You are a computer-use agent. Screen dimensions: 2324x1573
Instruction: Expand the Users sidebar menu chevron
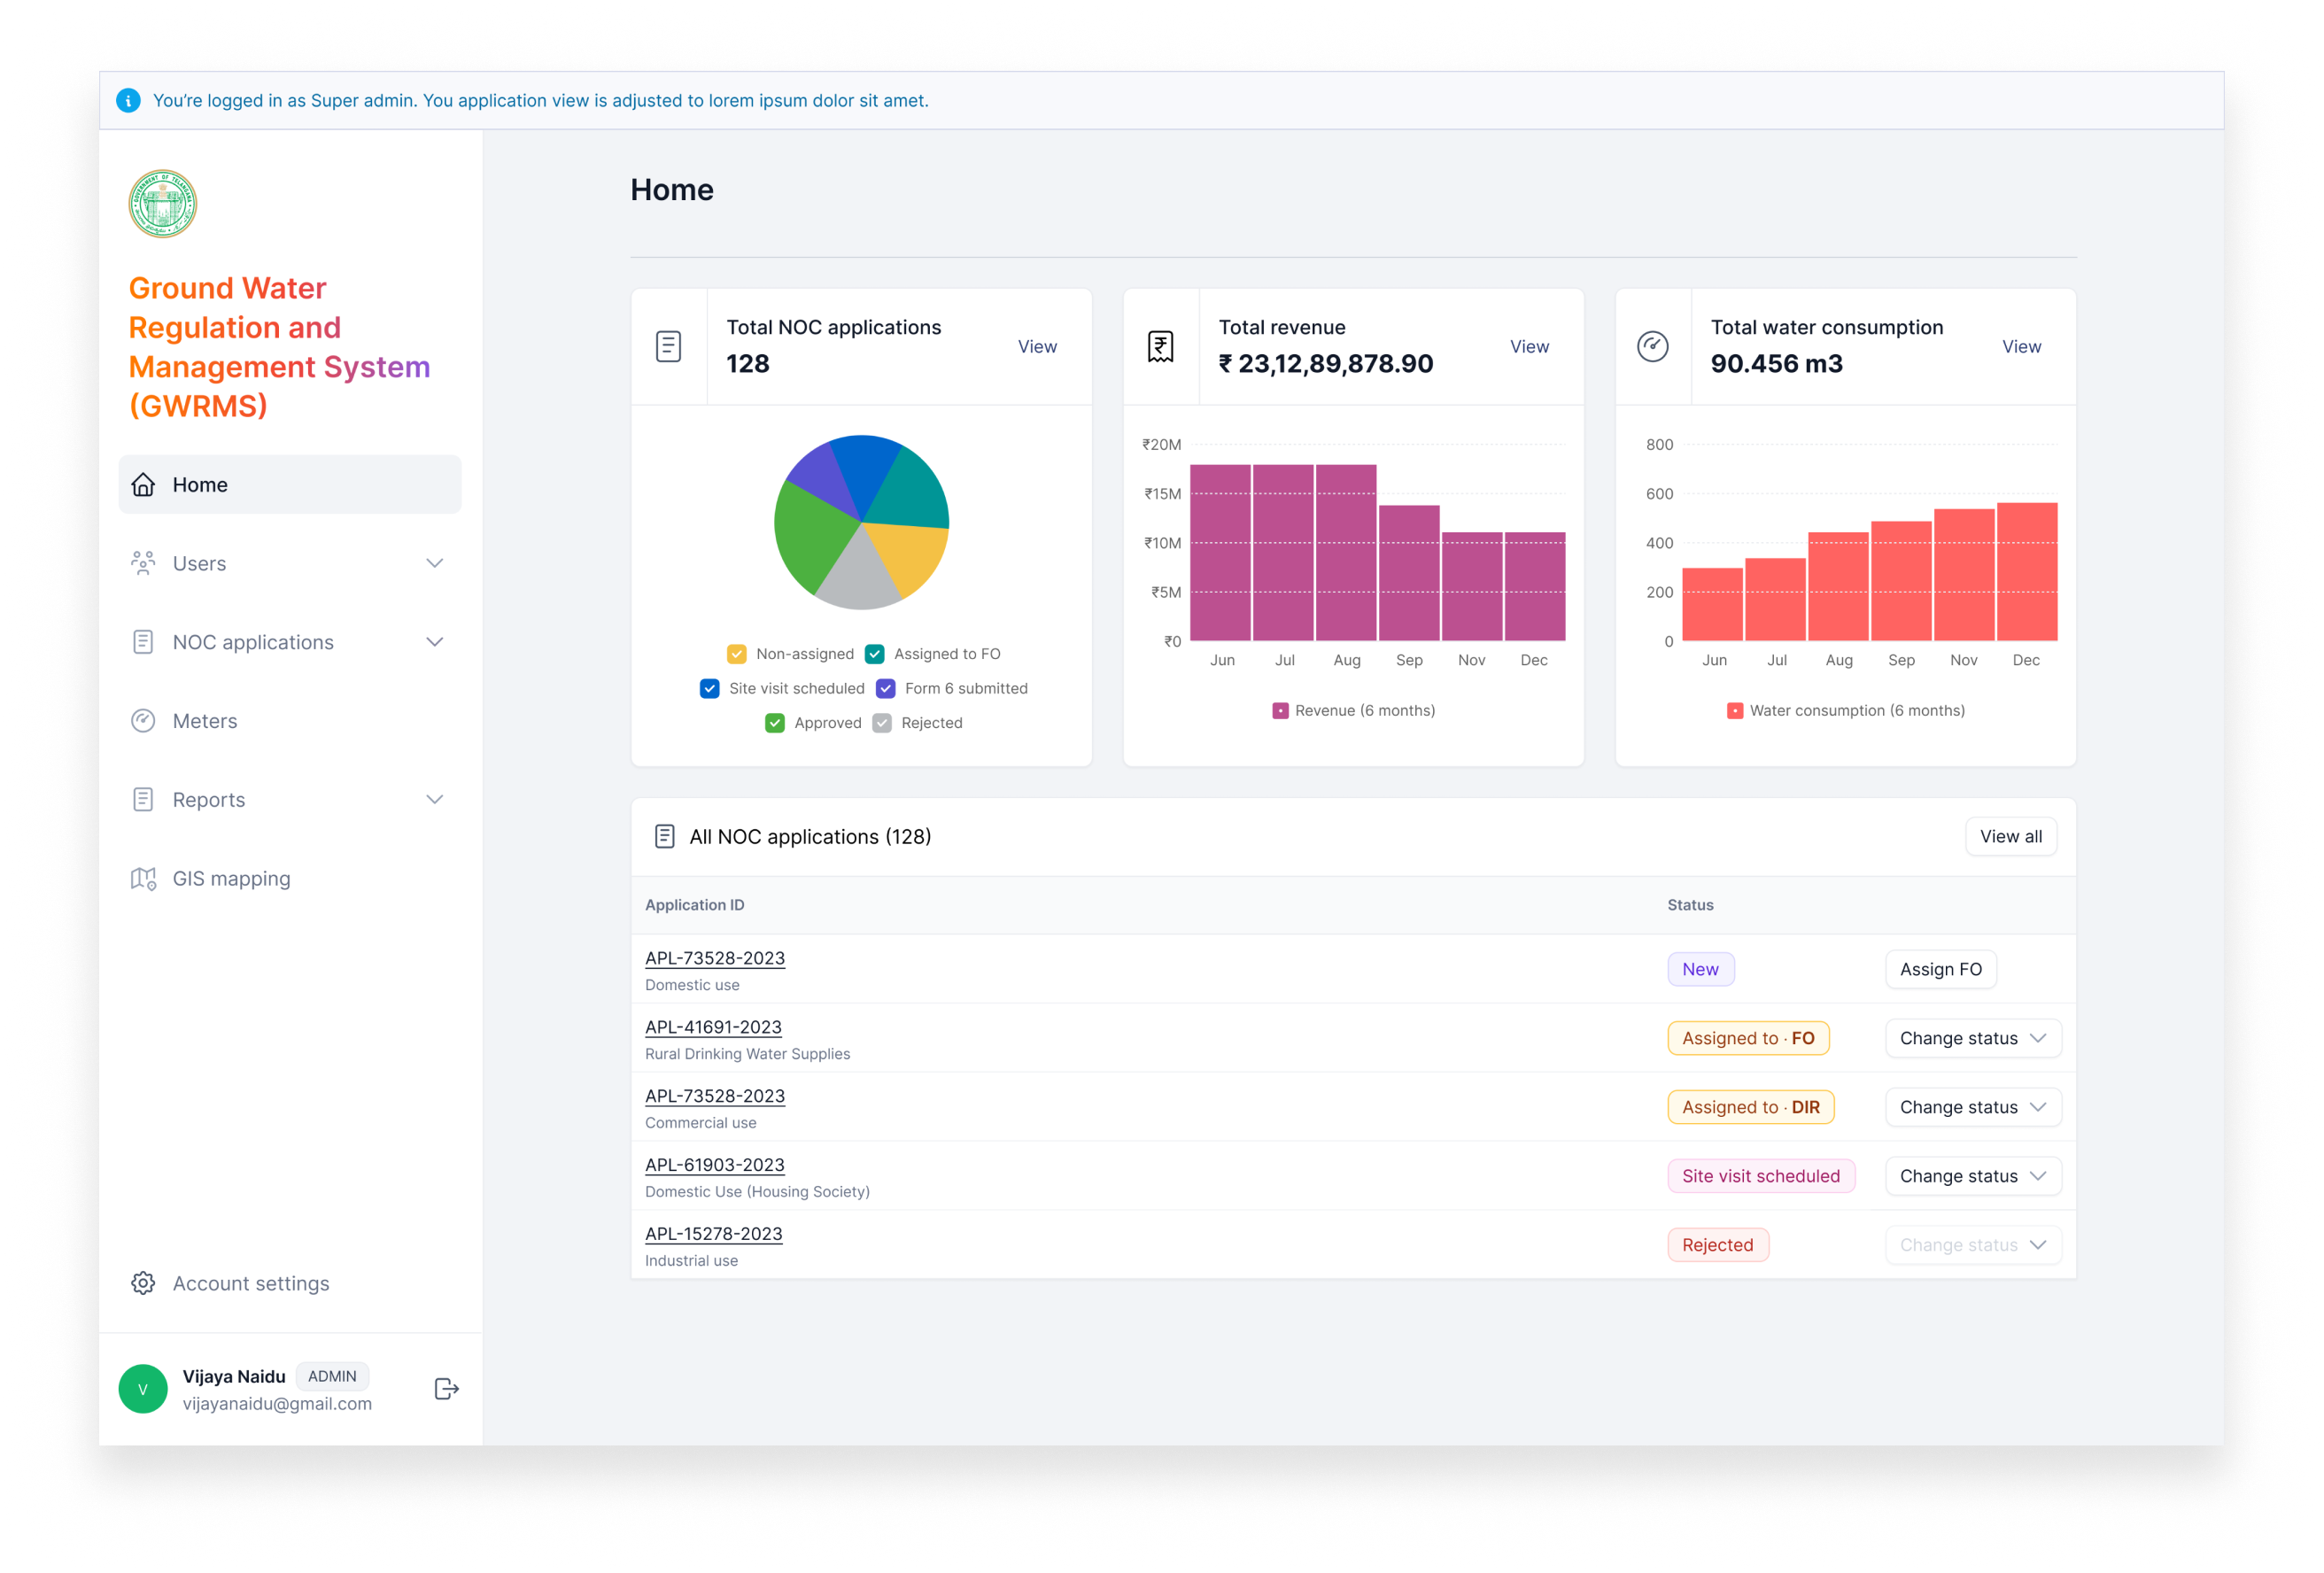pyautogui.click(x=434, y=563)
